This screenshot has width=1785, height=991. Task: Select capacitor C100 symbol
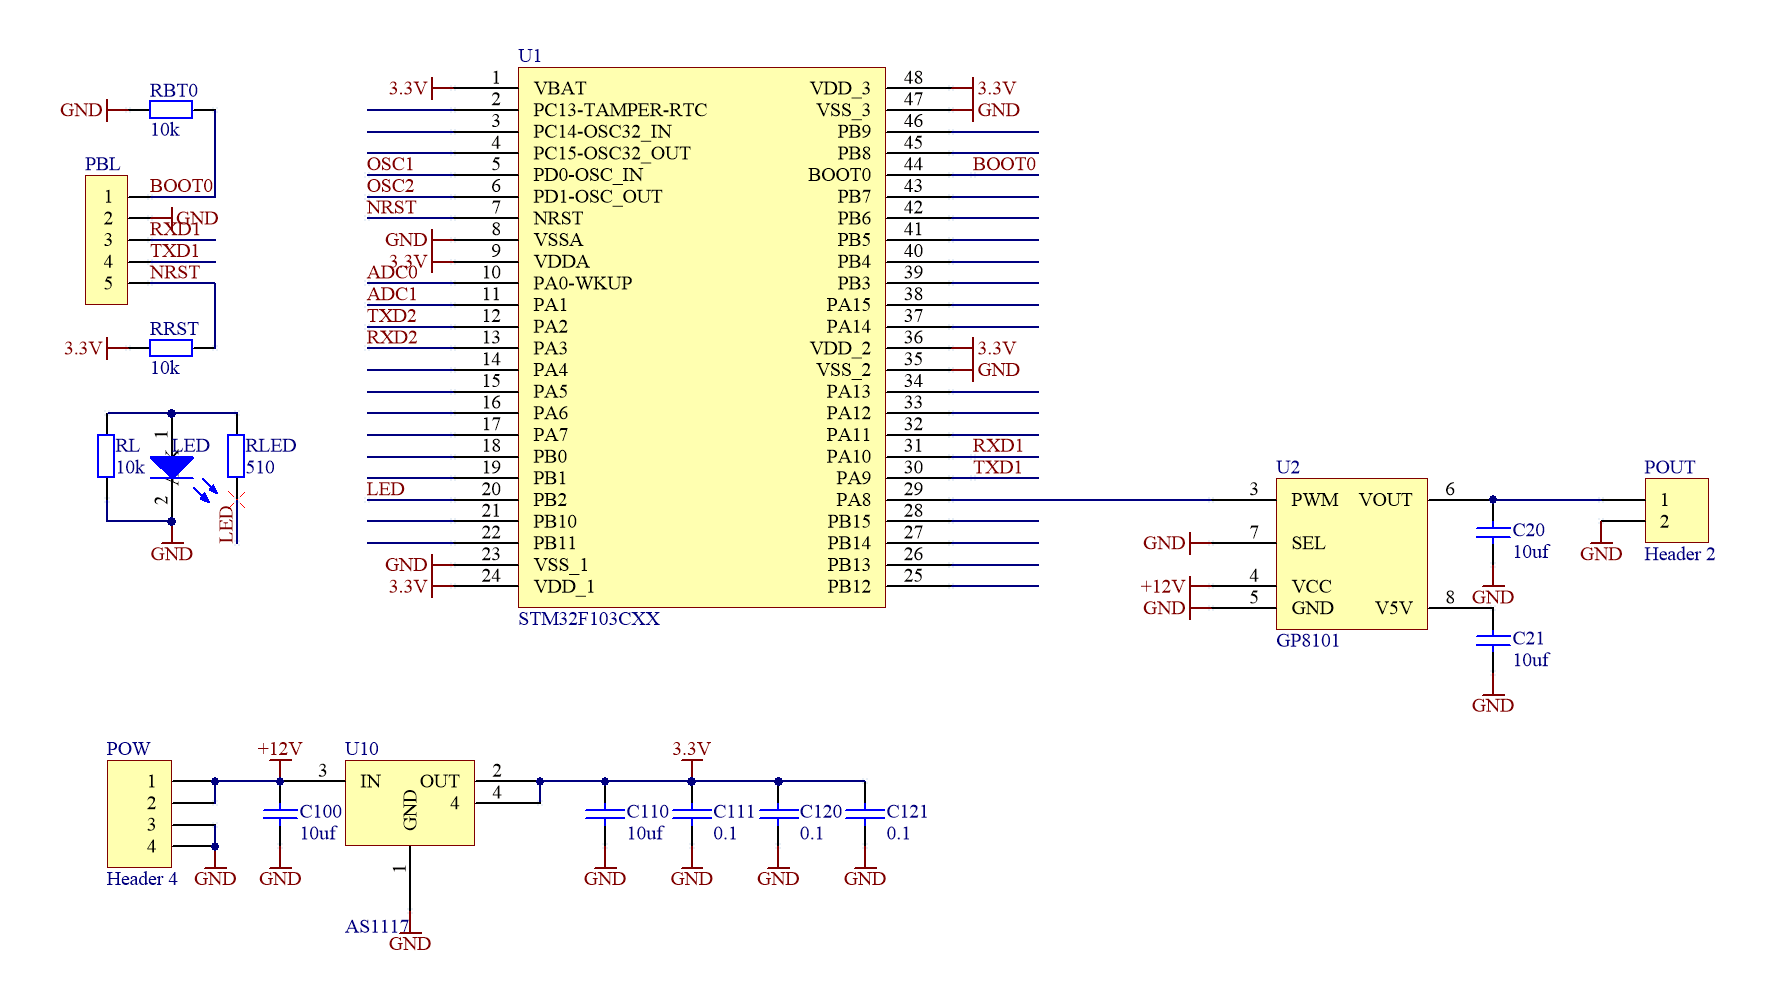pos(280,813)
